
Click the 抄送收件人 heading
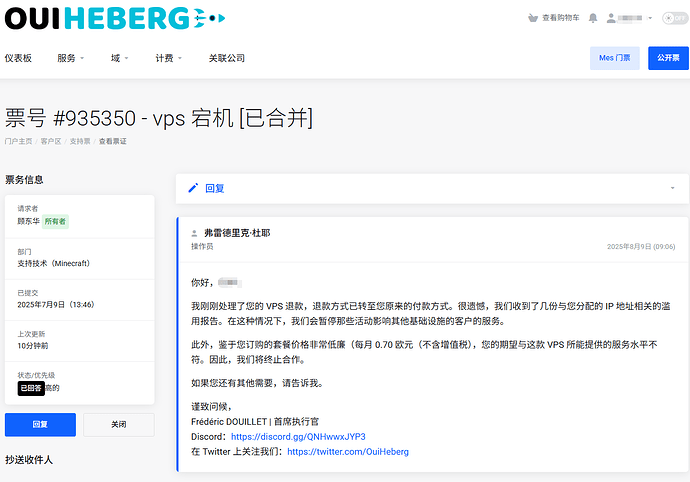point(29,460)
